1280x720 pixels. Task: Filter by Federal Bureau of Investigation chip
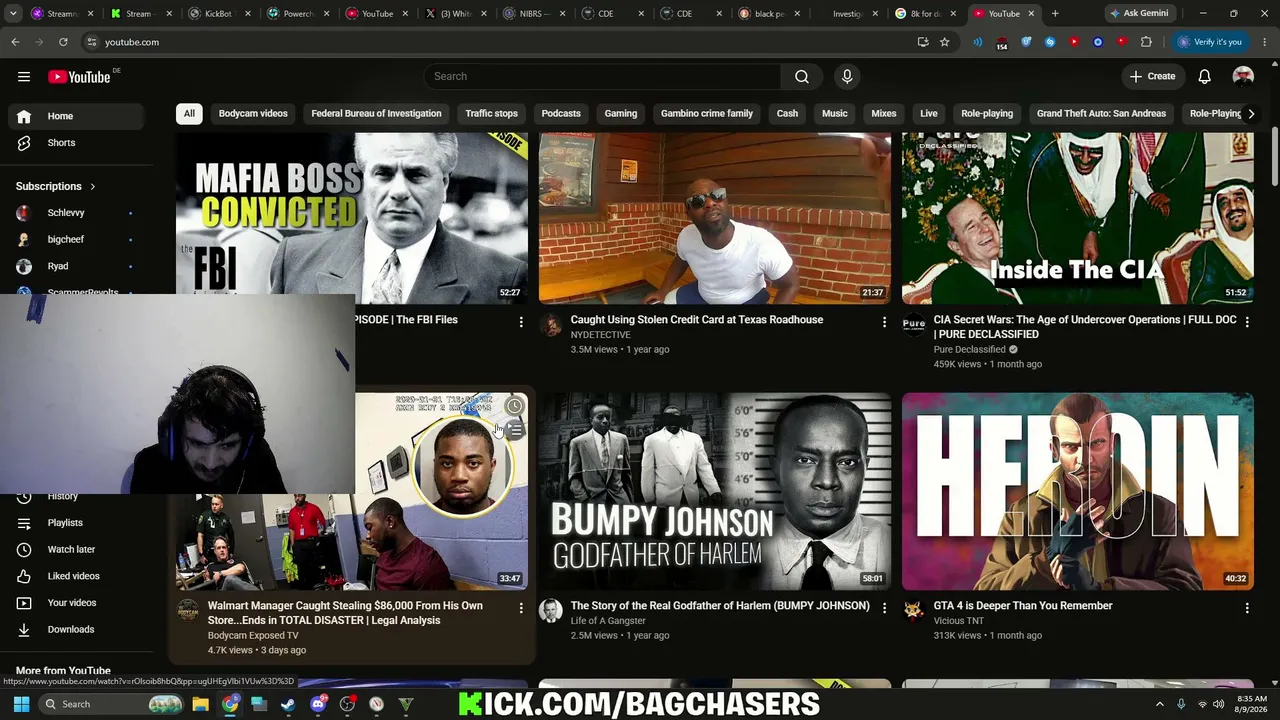click(x=376, y=114)
